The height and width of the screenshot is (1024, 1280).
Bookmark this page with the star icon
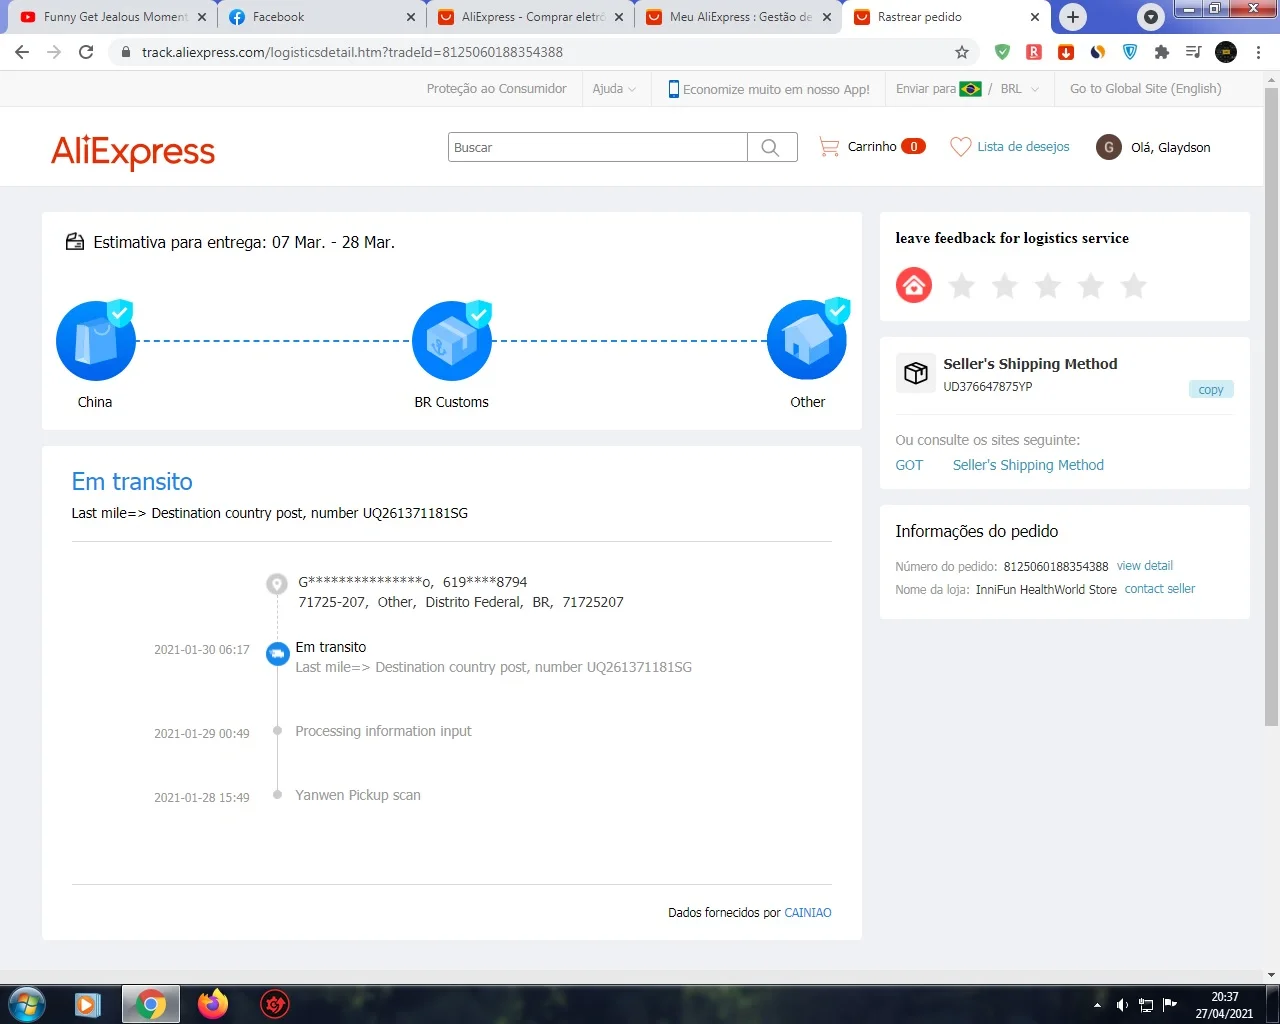962,52
